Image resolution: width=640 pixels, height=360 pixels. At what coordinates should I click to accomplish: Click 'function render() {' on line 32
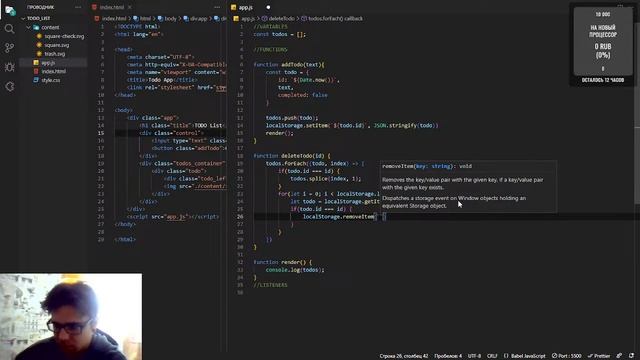tap(282, 262)
